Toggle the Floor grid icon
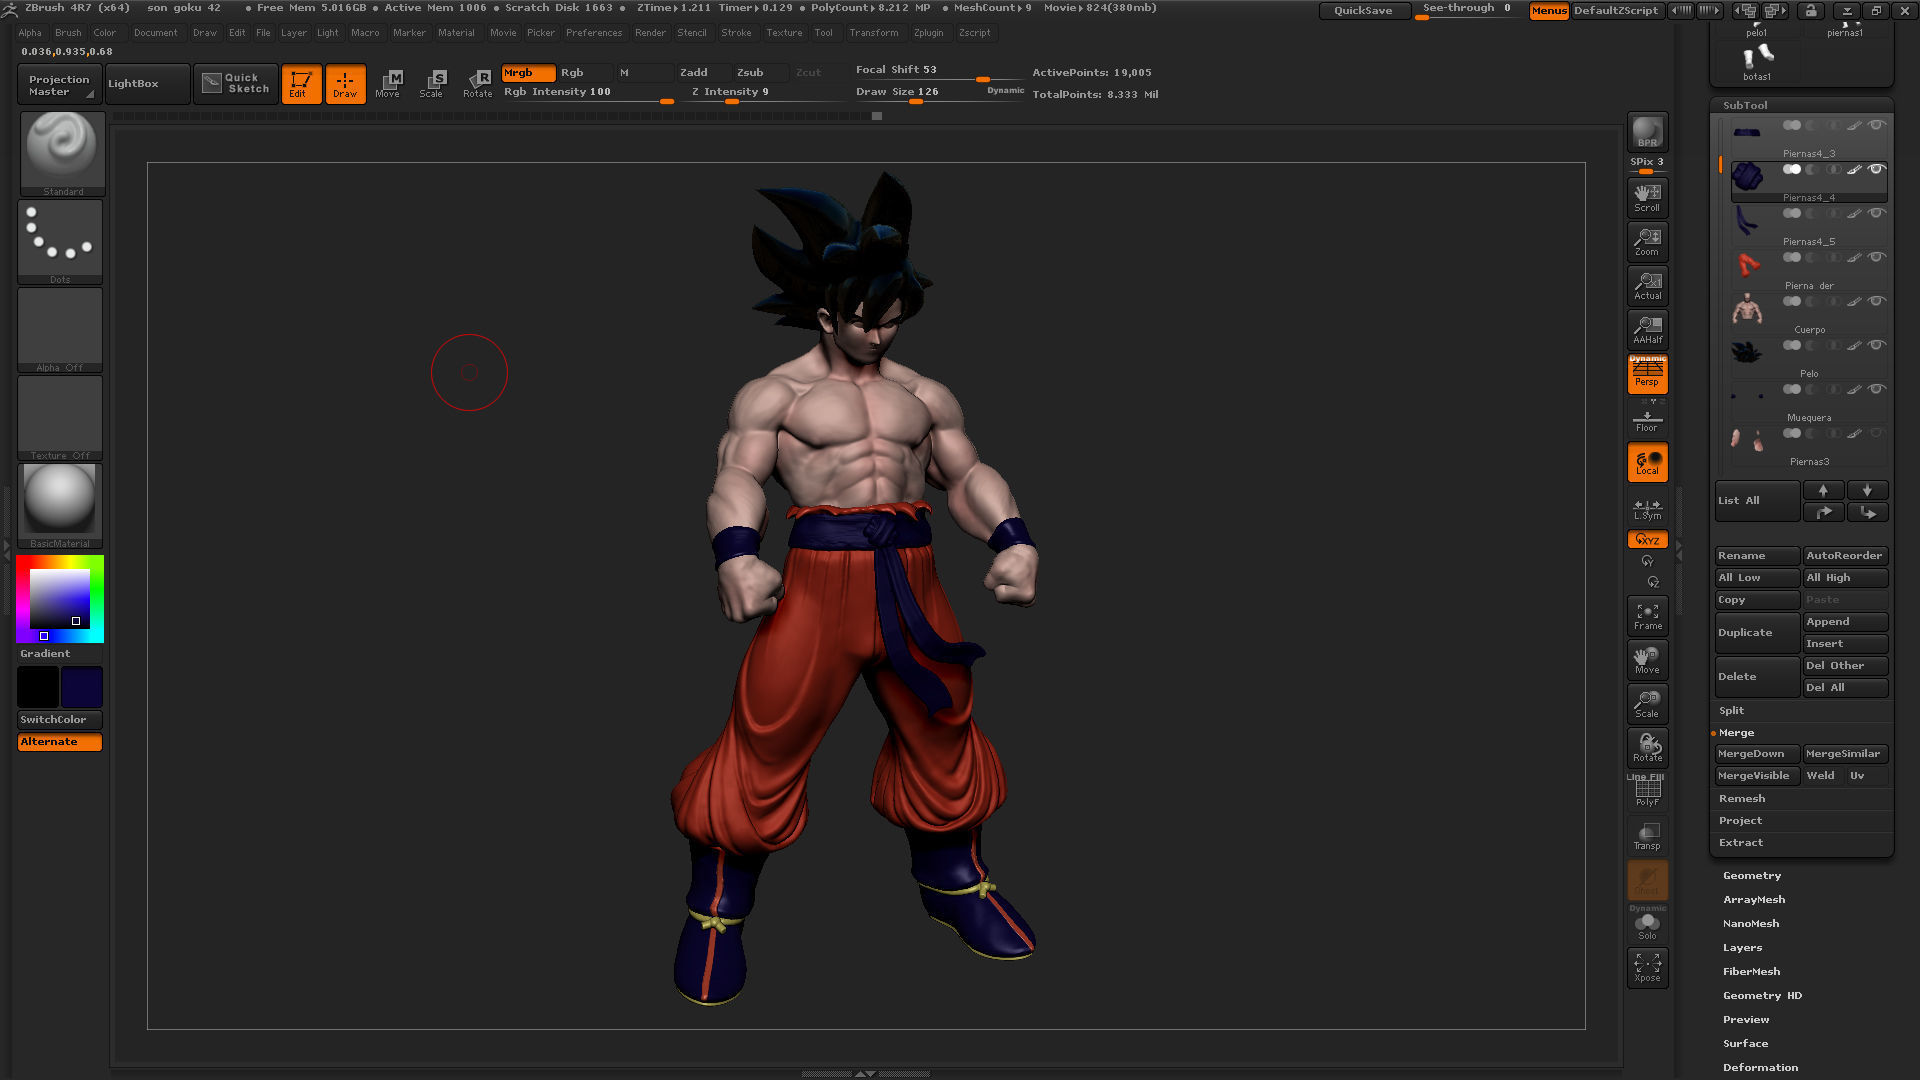The height and width of the screenshot is (1080, 1920). tap(1647, 419)
